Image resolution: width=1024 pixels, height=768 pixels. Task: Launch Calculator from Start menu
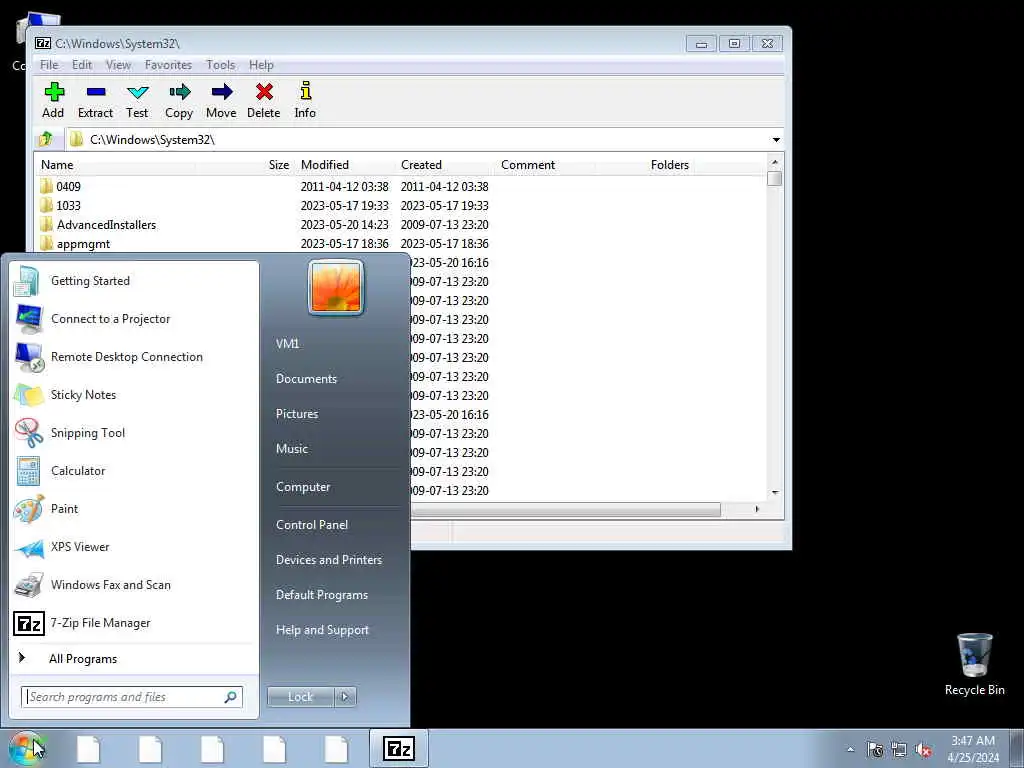coord(134,471)
